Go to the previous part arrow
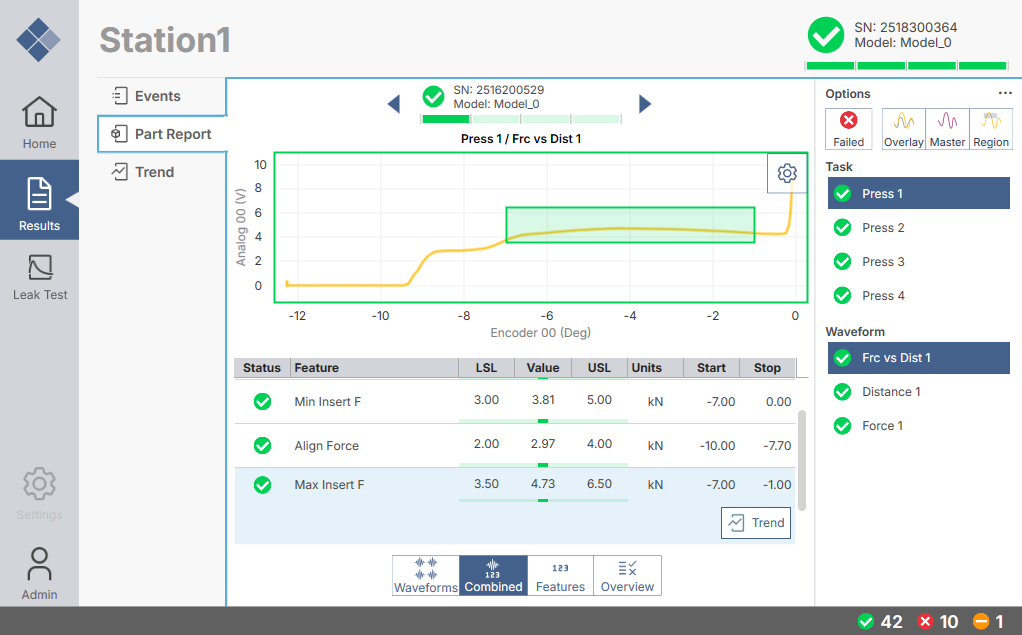Image resolution: width=1022 pixels, height=635 pixels. [x=394, y=104]
